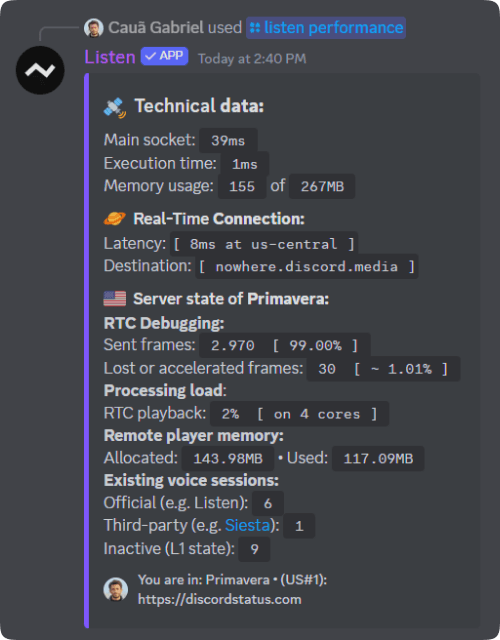The image size is (500, 640).
Task: Click the discordstatus.com footer text
Action: pos(220,599)
